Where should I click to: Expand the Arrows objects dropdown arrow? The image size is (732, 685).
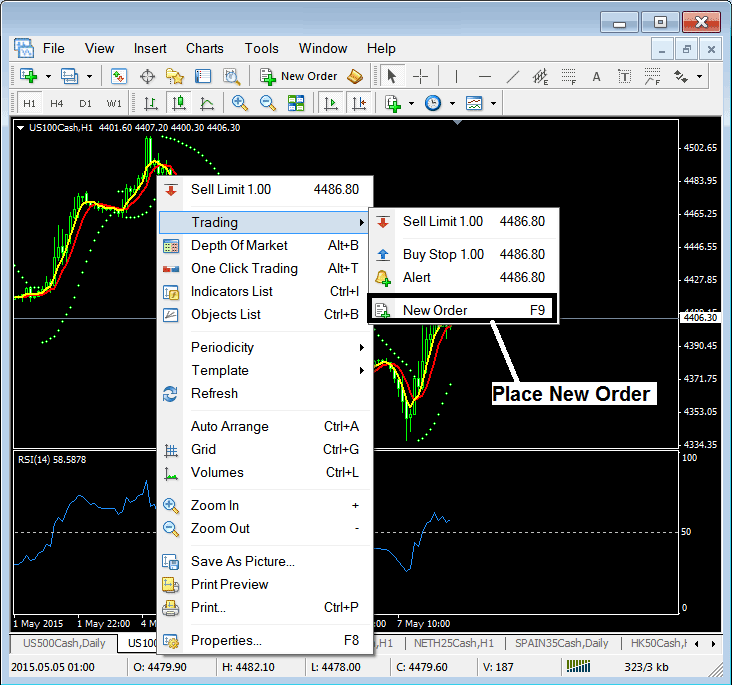(699, 76)
